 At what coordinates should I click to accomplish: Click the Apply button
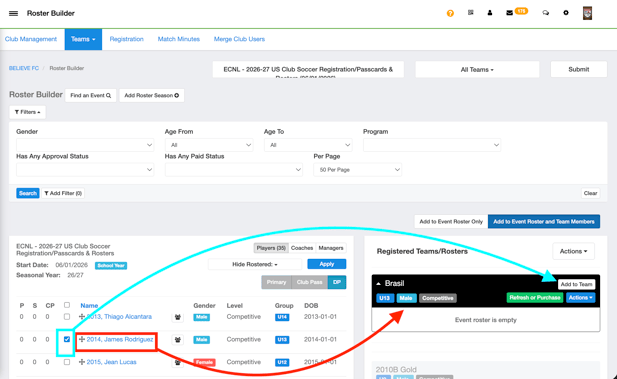(x=327, y=264)
